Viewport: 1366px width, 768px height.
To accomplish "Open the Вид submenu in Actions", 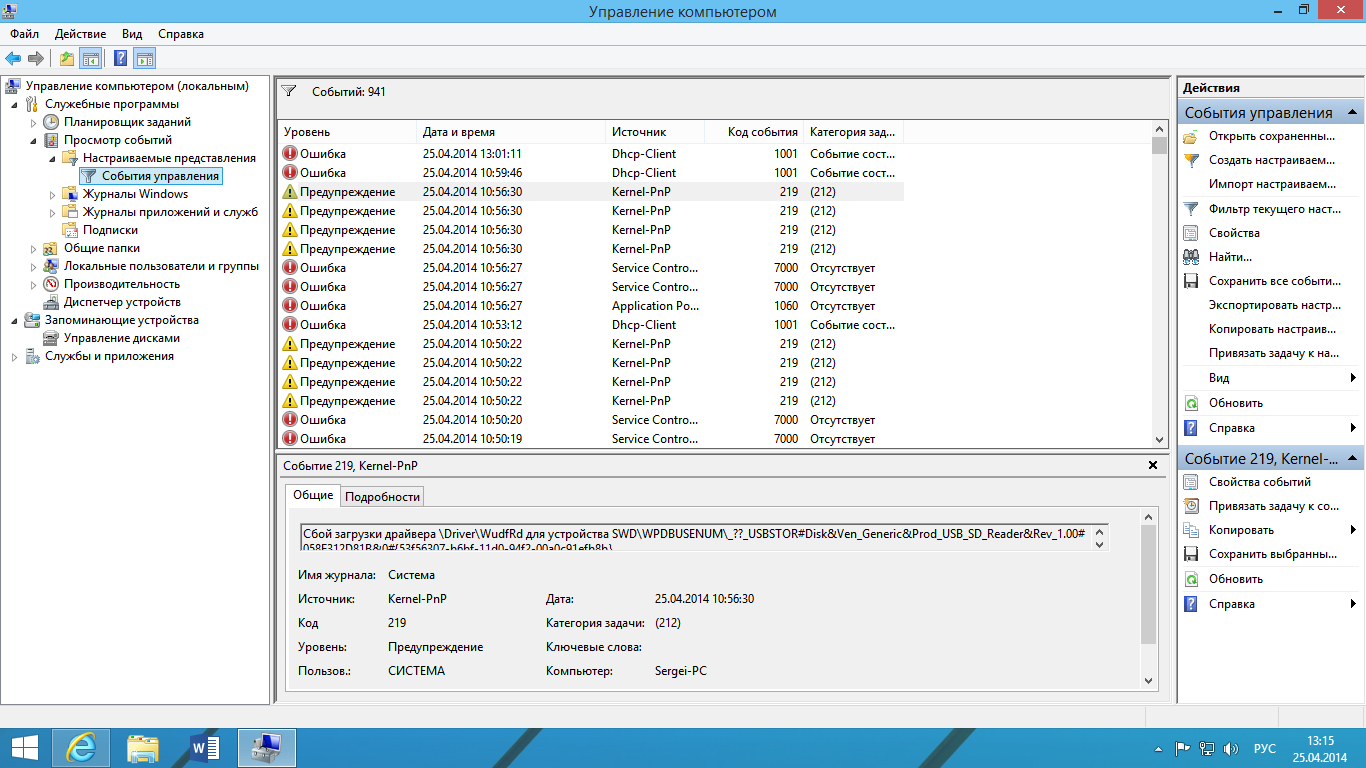I will pyautogui.click(x=1270, y=378).
